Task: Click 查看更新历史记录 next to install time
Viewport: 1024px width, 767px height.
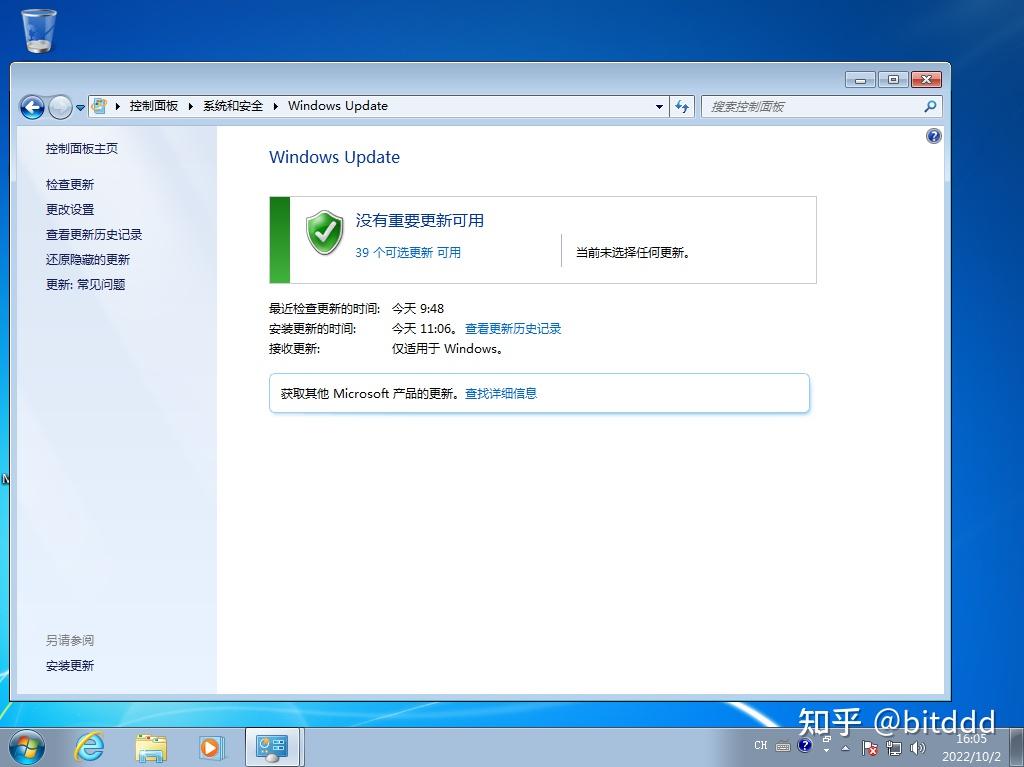Action: pos(513,329)
